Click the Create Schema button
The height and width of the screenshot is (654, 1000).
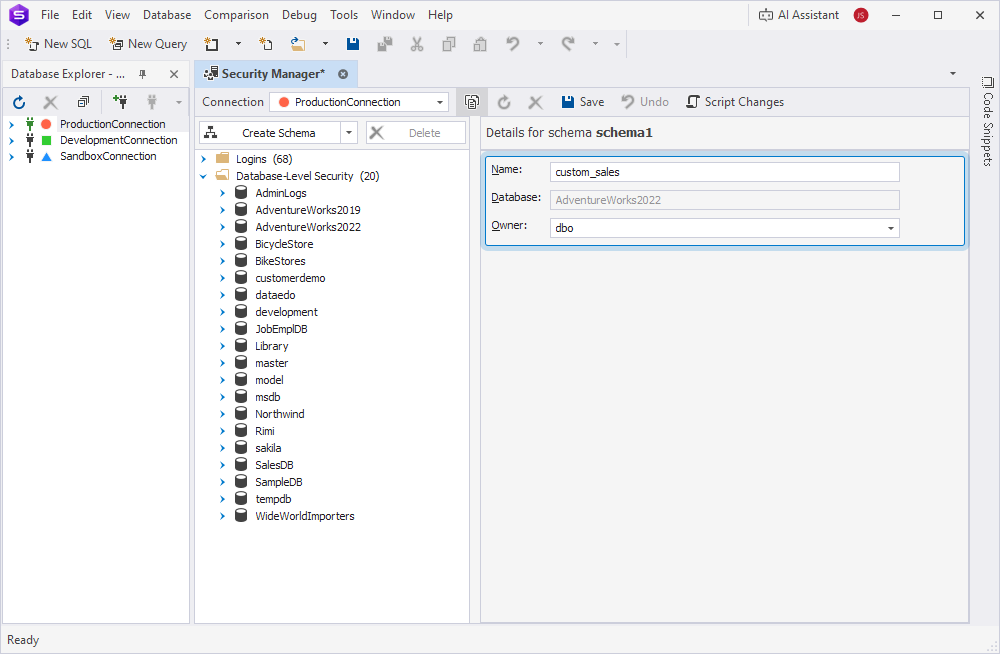pos(278,132)
